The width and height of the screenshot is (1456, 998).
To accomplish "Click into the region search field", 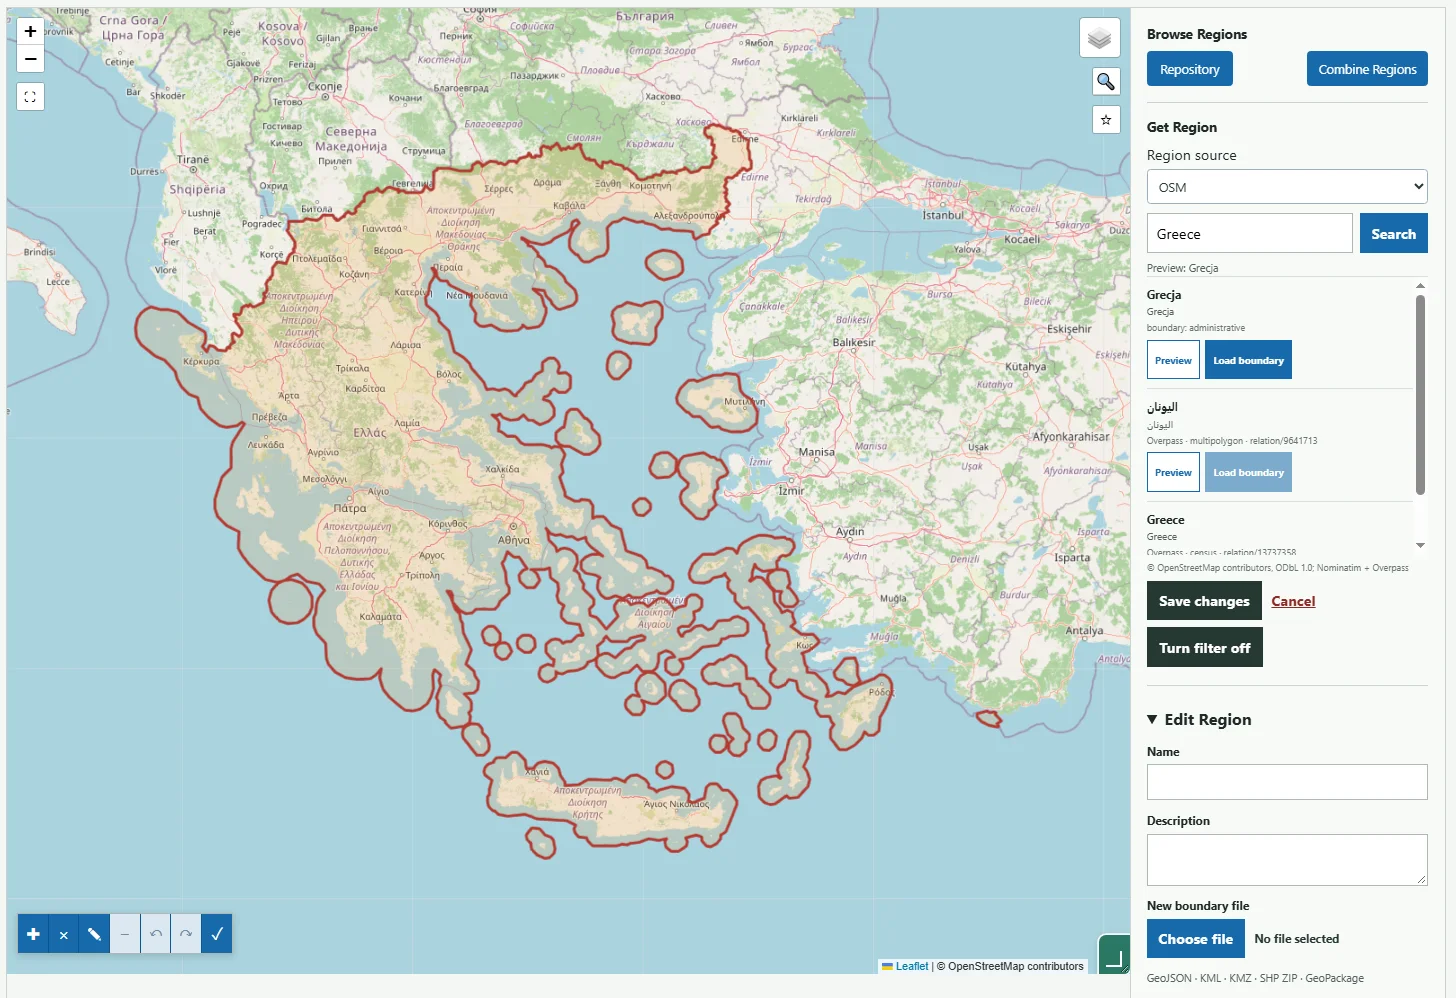I will tap(1250, 234).
